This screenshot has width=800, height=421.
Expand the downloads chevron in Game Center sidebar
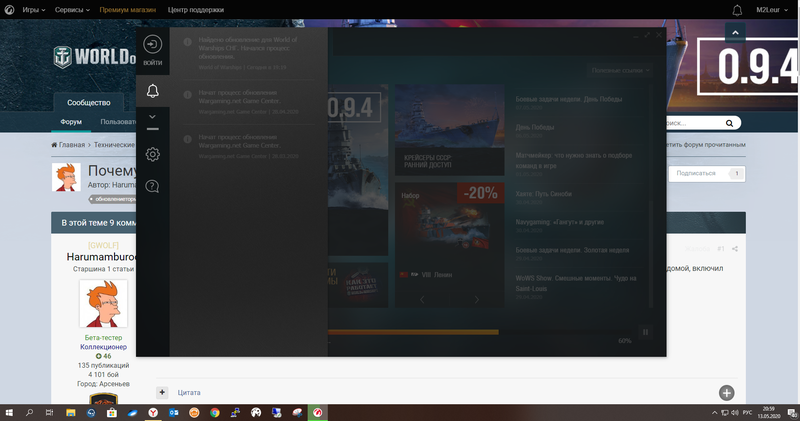point(152,116)
